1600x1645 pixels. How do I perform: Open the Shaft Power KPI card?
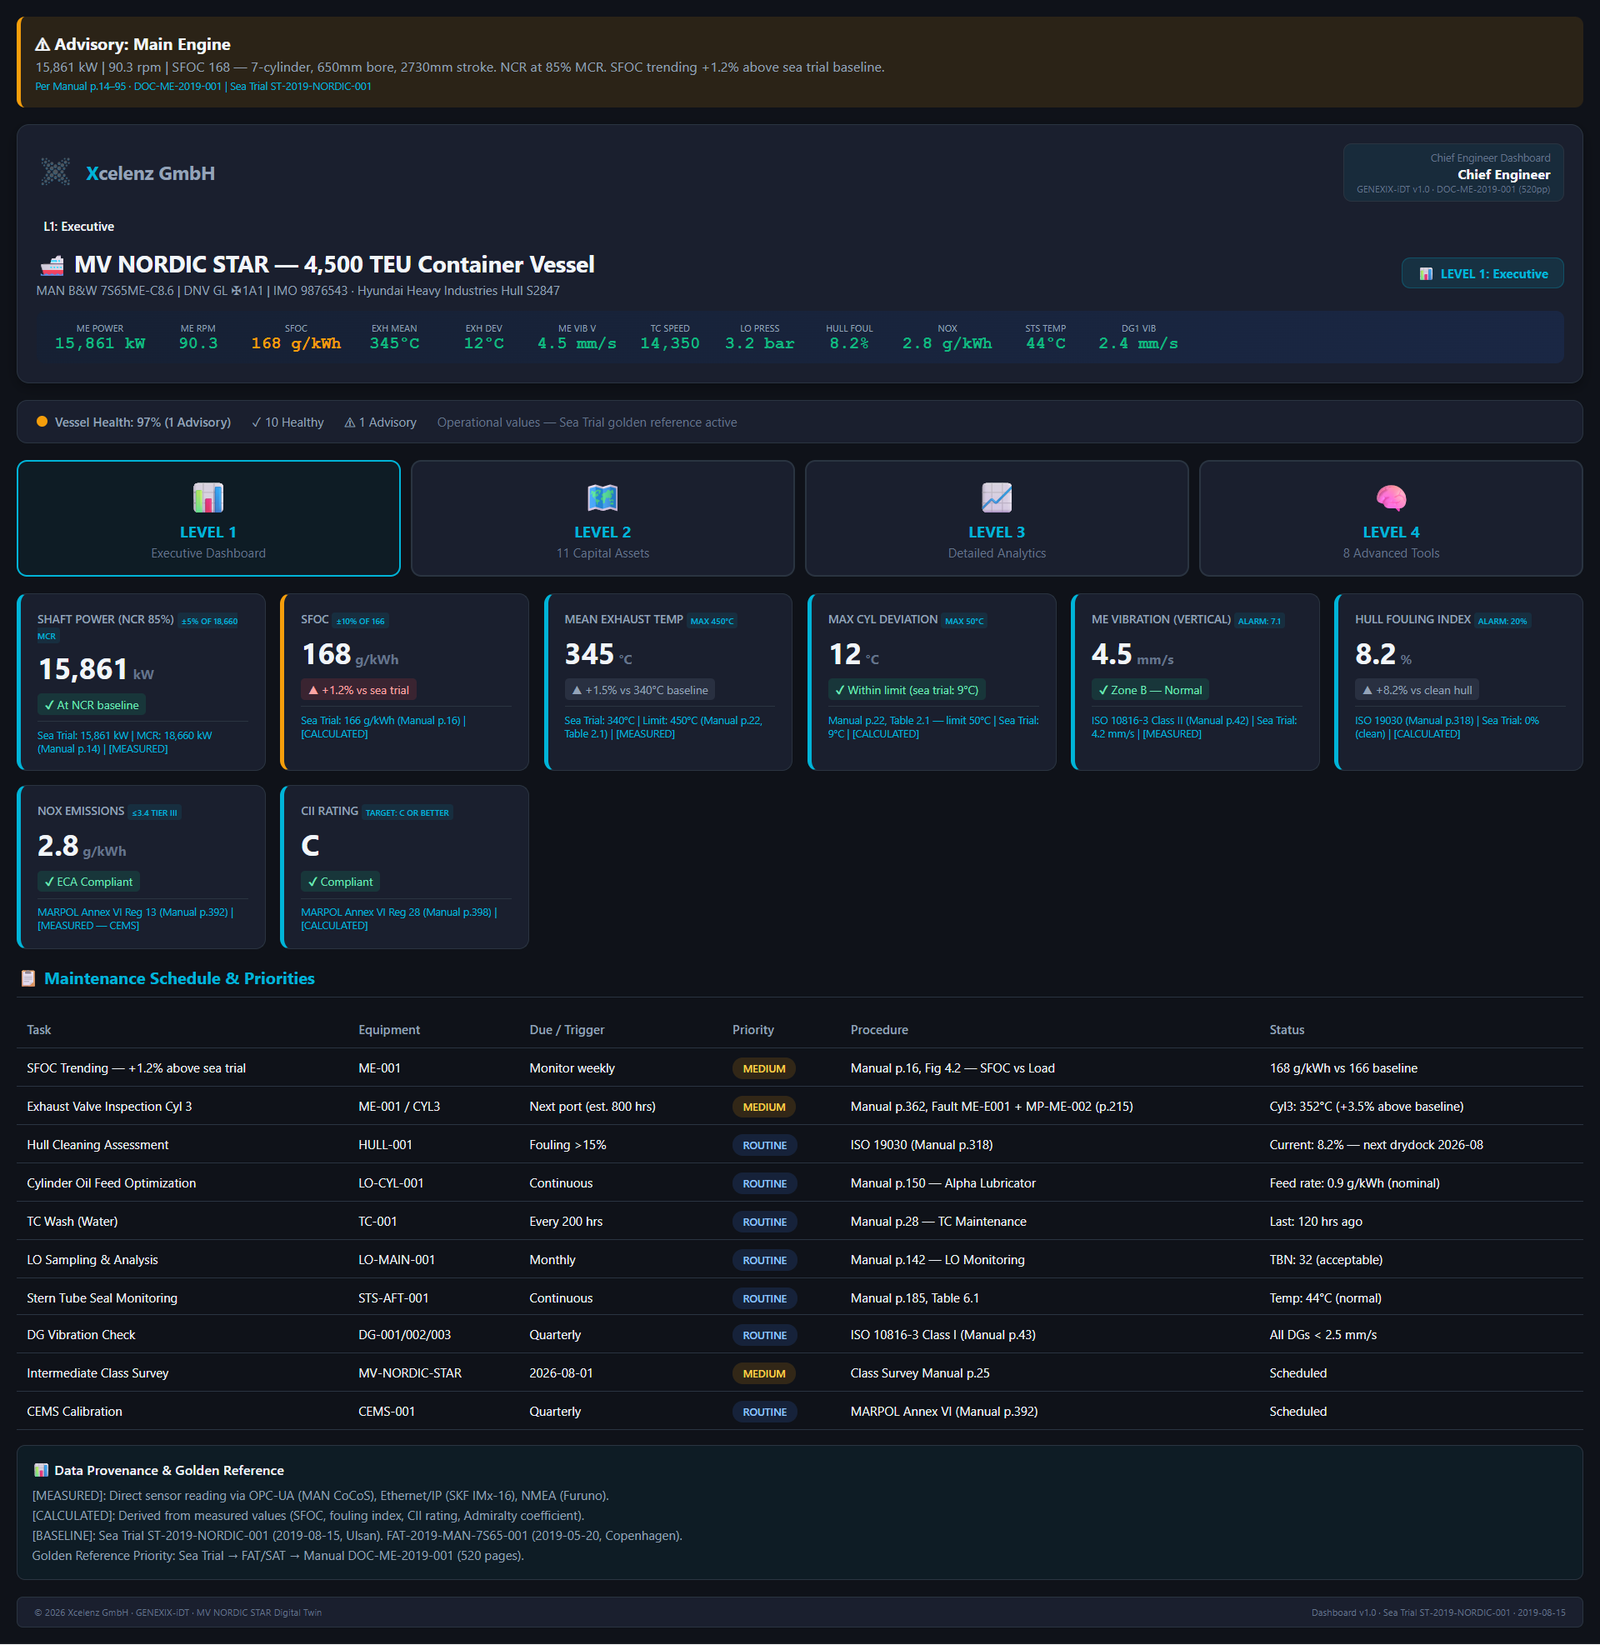141,682
